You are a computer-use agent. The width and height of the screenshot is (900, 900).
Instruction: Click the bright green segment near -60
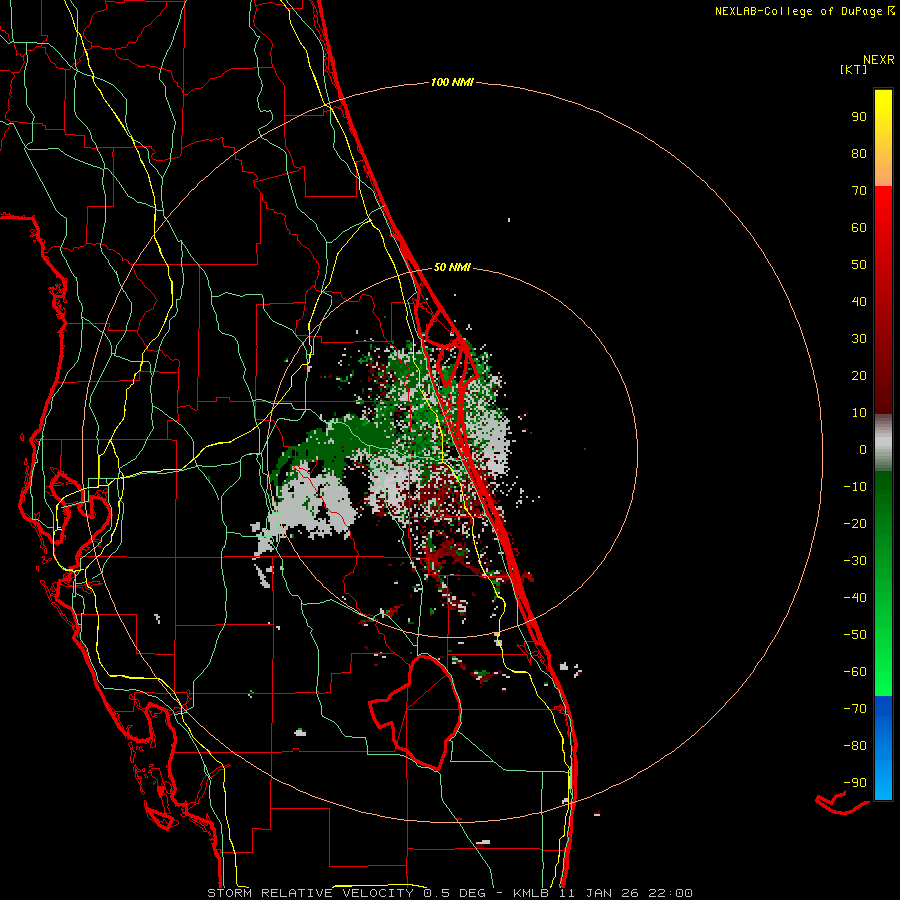883,672
